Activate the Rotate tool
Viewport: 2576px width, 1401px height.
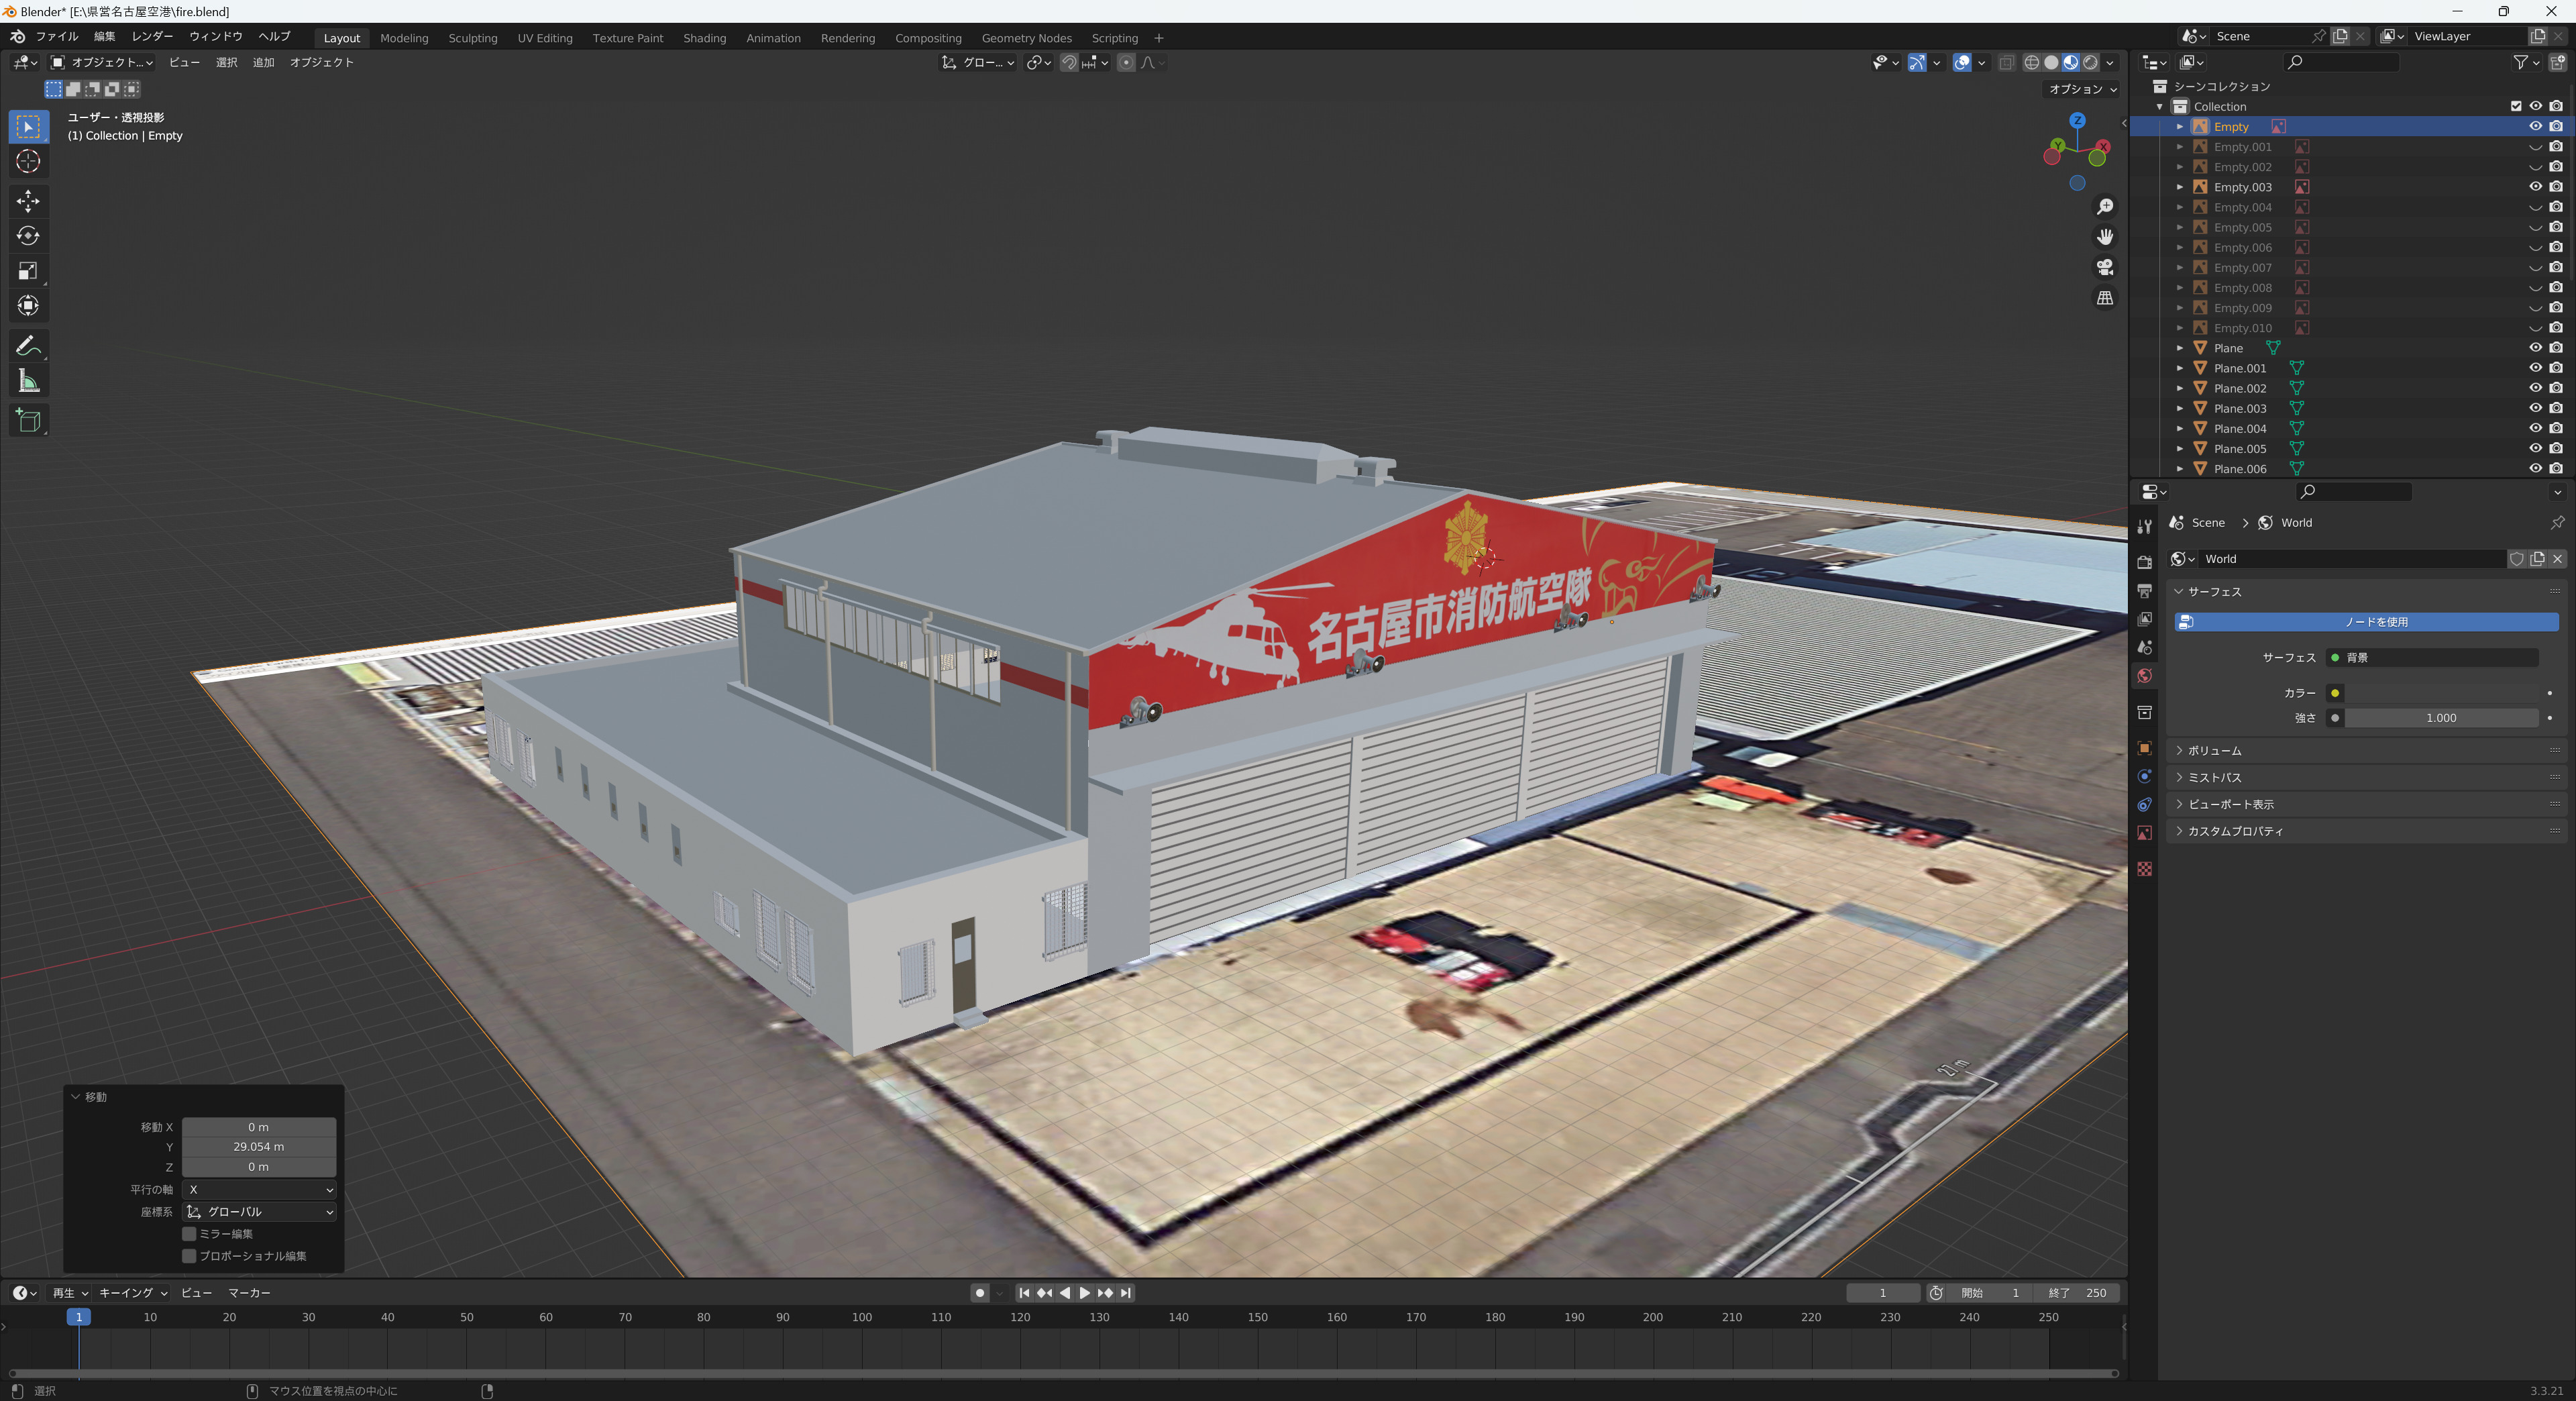tap(28, 236)
